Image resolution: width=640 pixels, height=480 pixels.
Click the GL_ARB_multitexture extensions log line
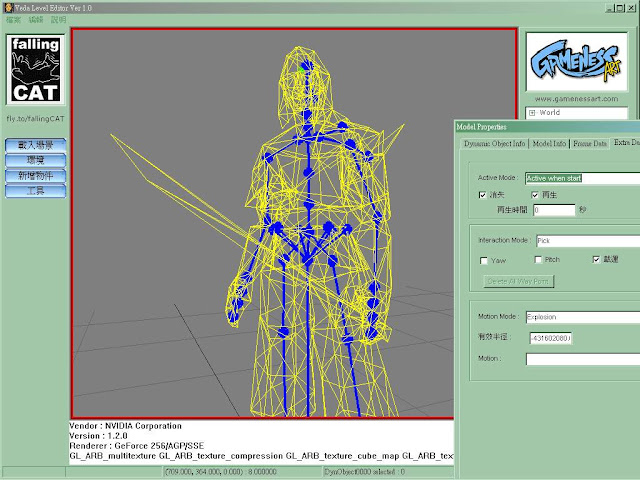[261, 456]
